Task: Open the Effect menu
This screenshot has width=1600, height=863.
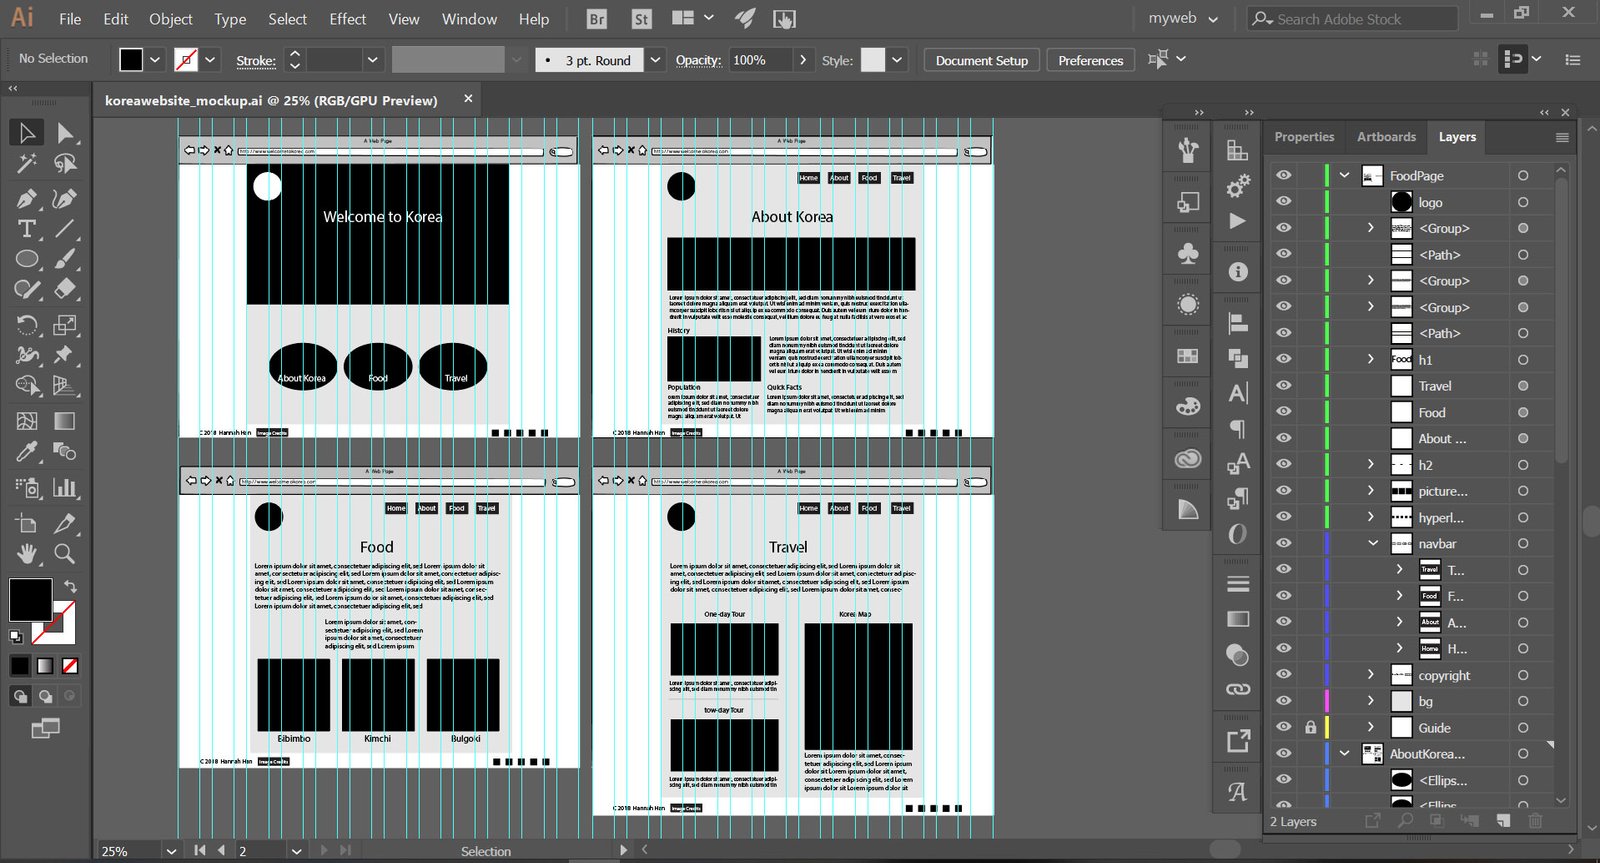Action: pyautogui.click(x=347, y=19)
